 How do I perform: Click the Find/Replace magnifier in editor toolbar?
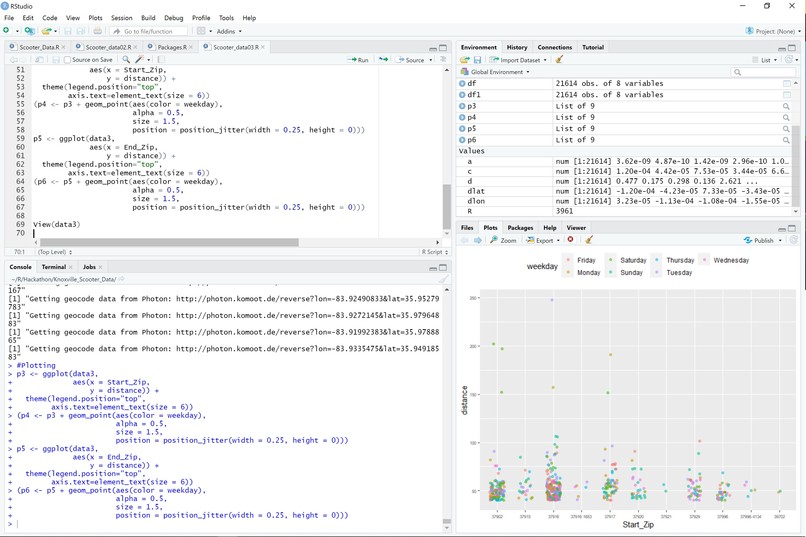coord(126,60)
